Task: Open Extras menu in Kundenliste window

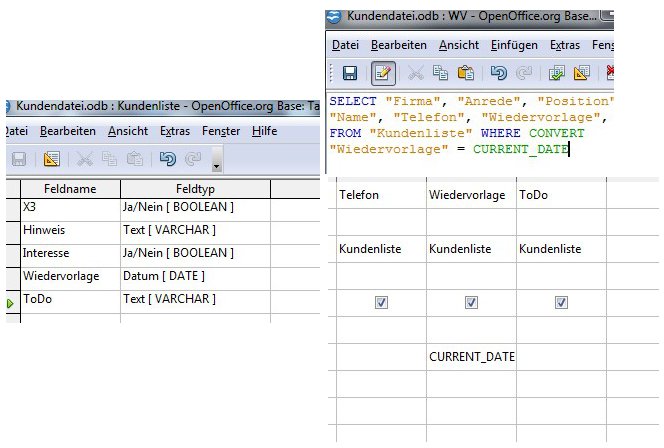Action: click(x=175, y=131)
